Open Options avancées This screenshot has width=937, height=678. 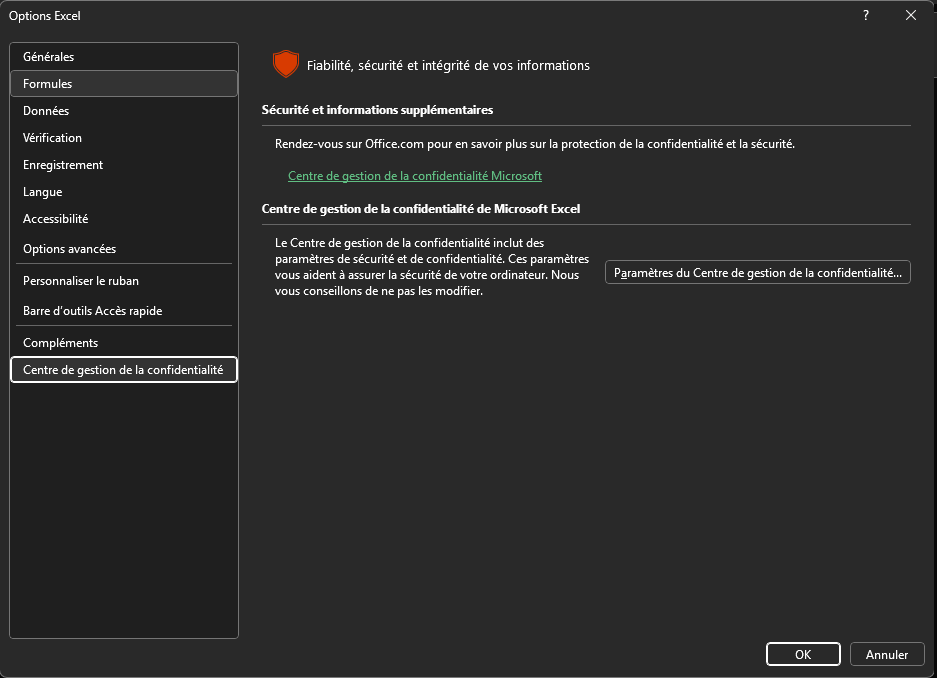pyautogui.click(x=124, y=249)
